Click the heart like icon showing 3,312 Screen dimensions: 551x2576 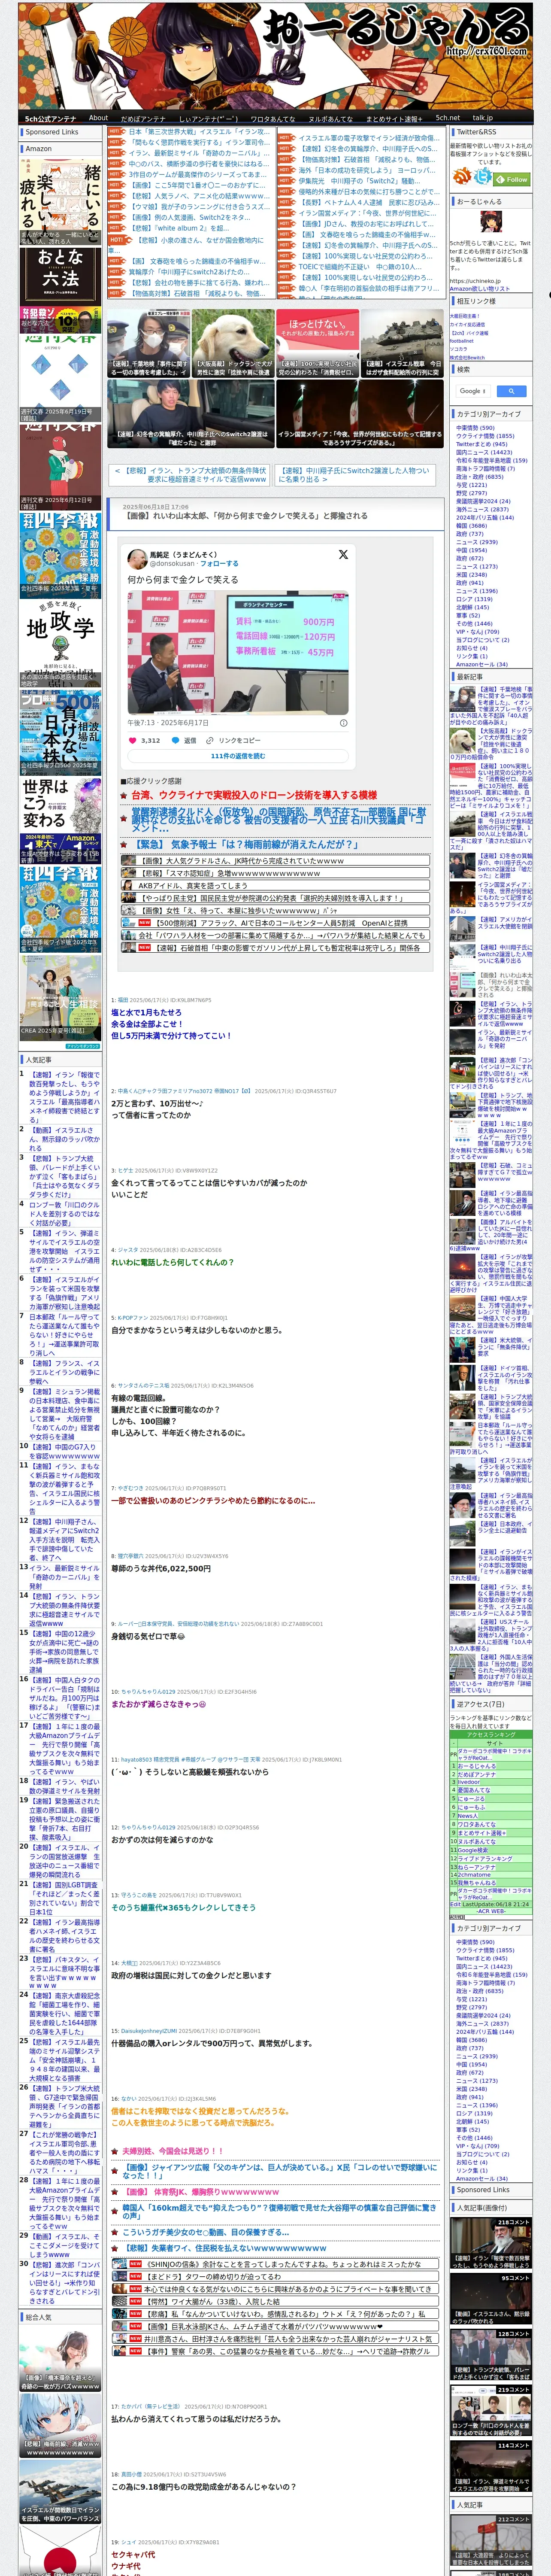133,741
